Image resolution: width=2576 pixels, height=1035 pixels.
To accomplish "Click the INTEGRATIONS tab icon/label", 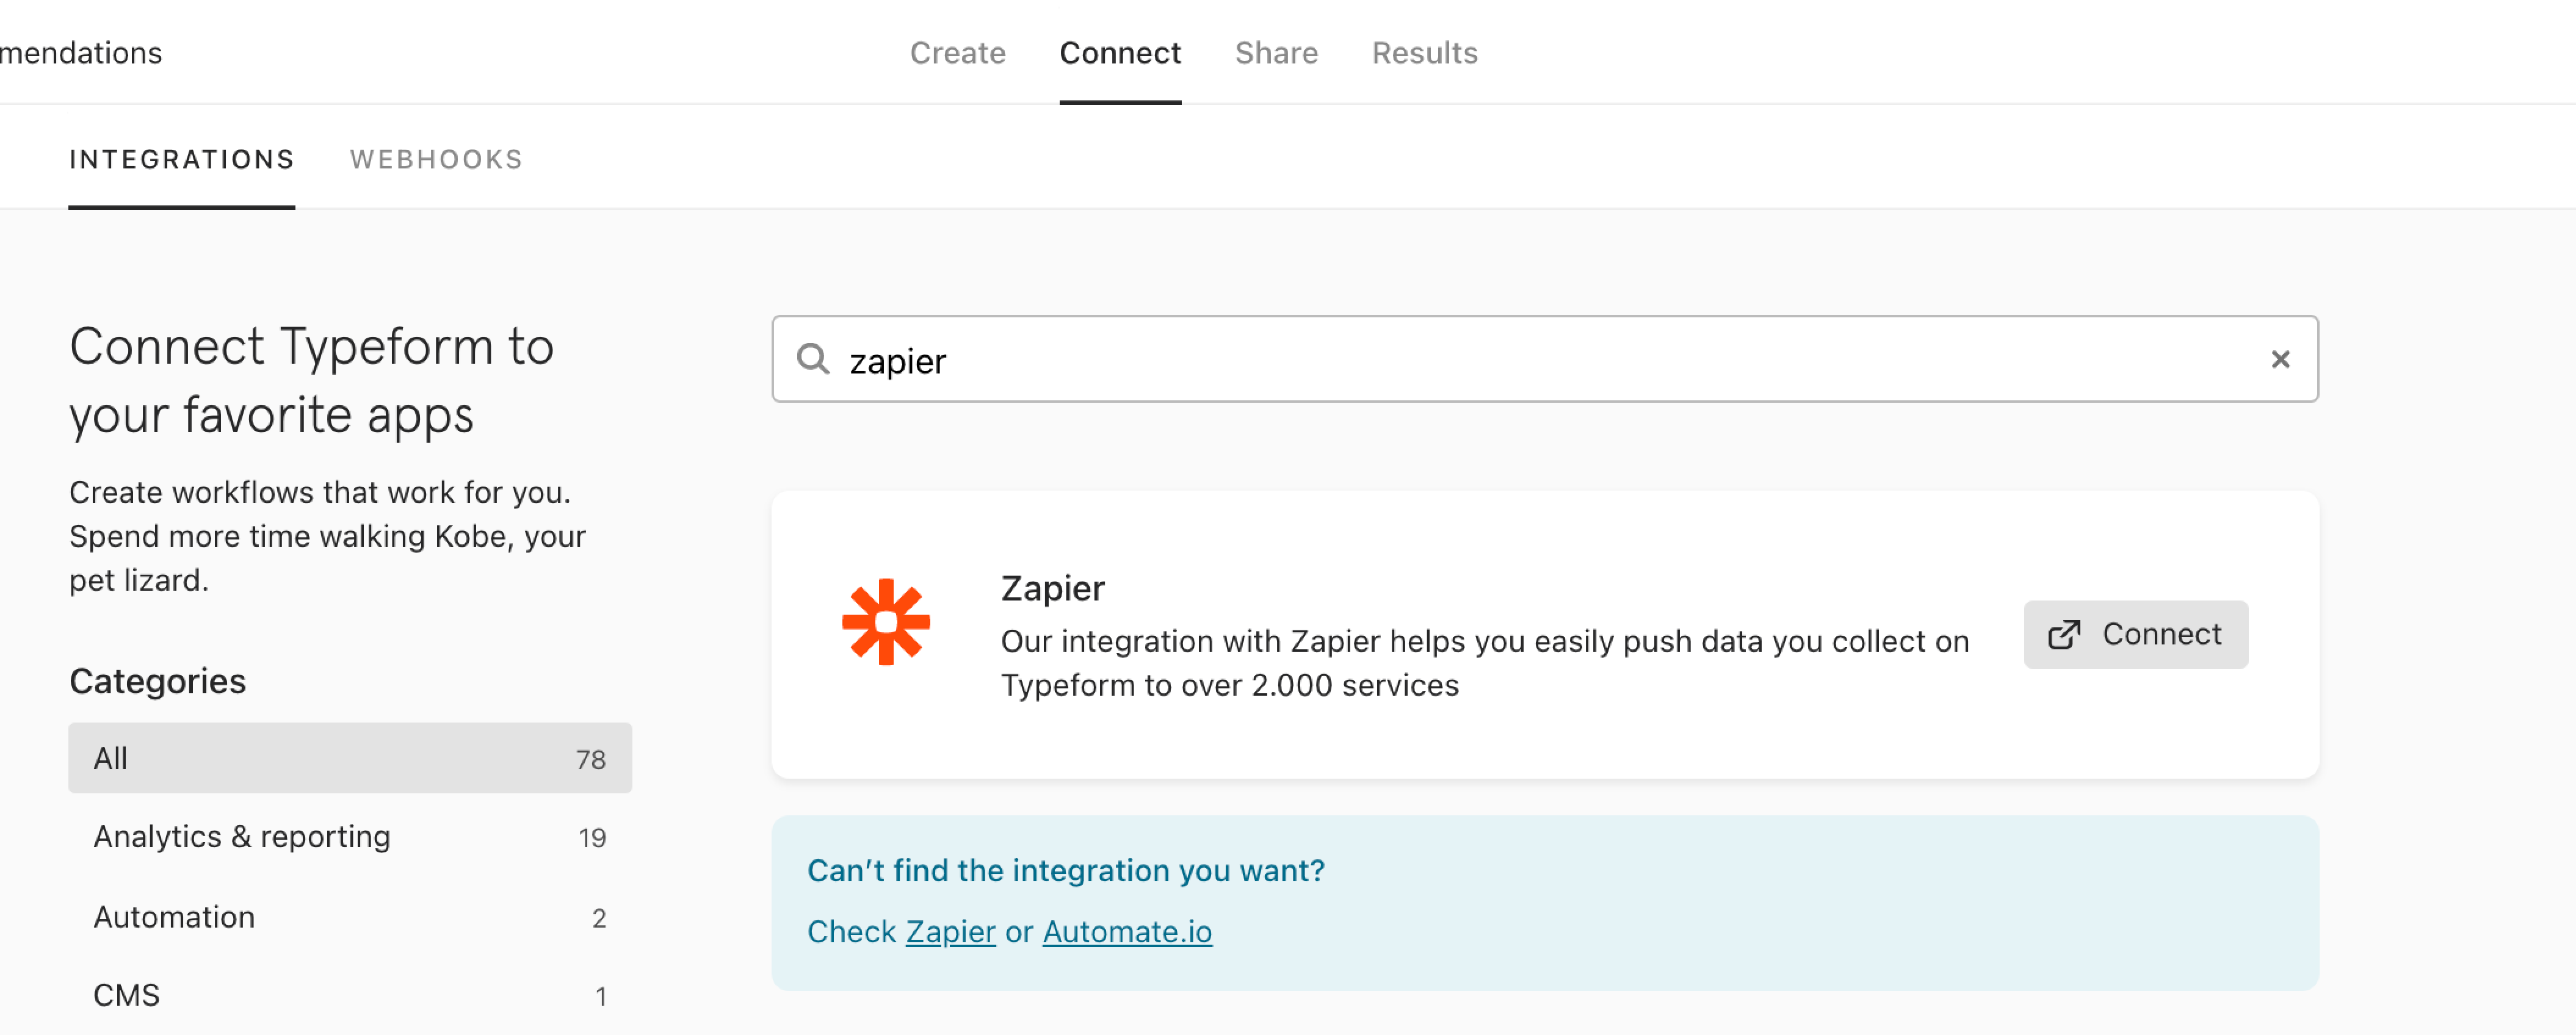I will click(181, 159).
